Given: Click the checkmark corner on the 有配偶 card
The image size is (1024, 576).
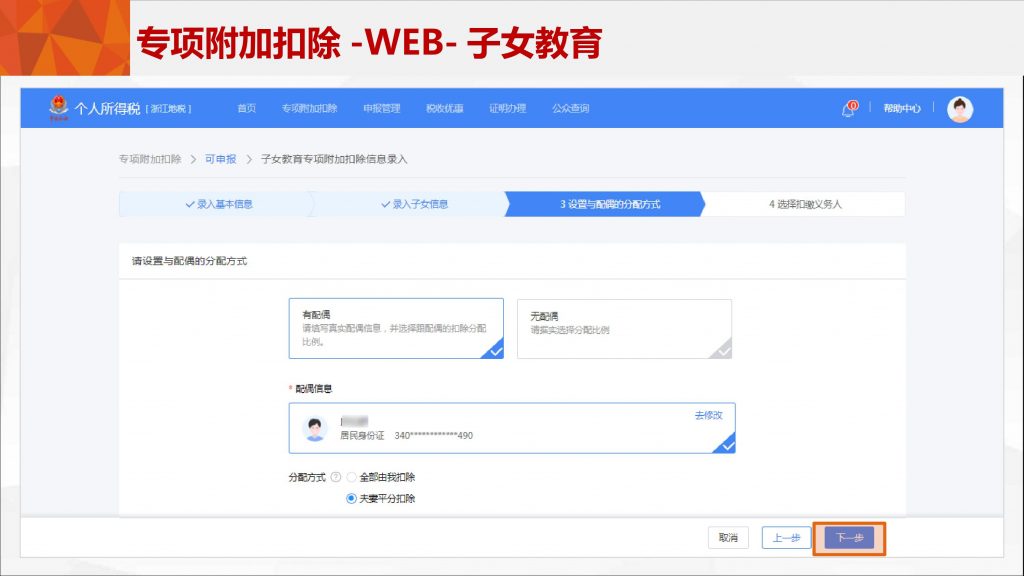Looking at the screenshot, I should [x=492, y=349].
